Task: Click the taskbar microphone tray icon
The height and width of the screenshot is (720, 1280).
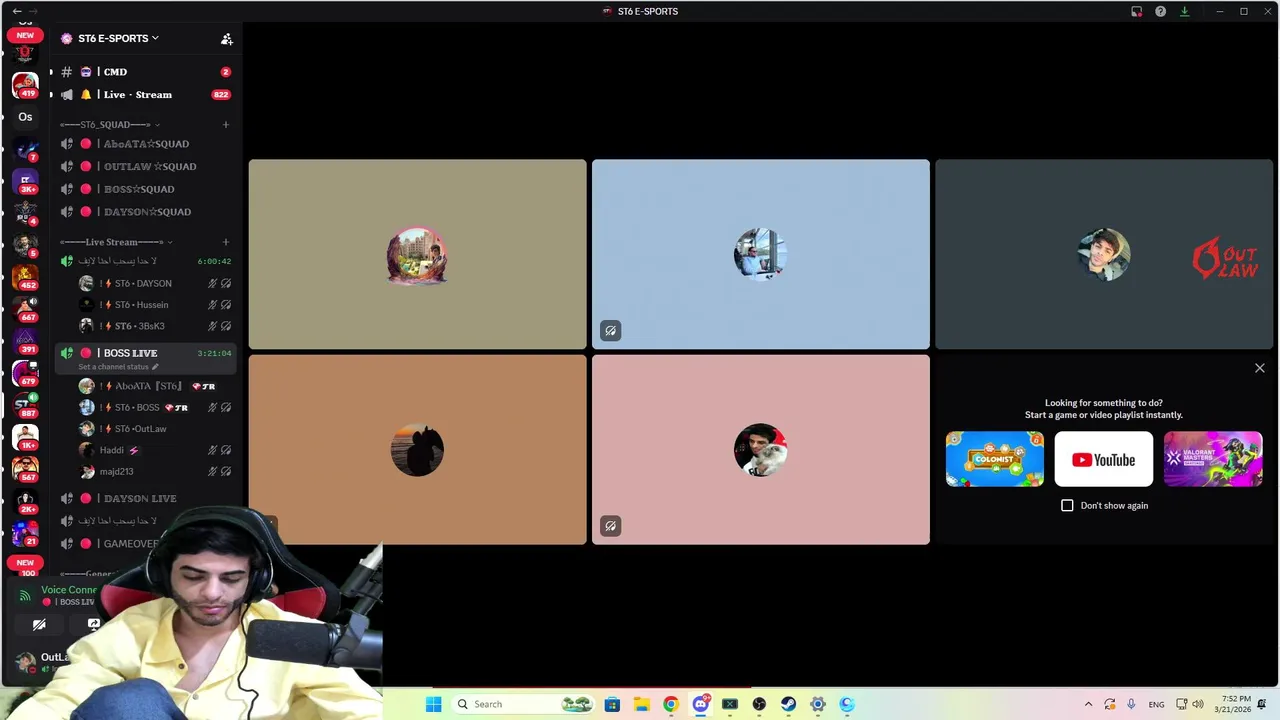Action: (x=1131, y=704)
